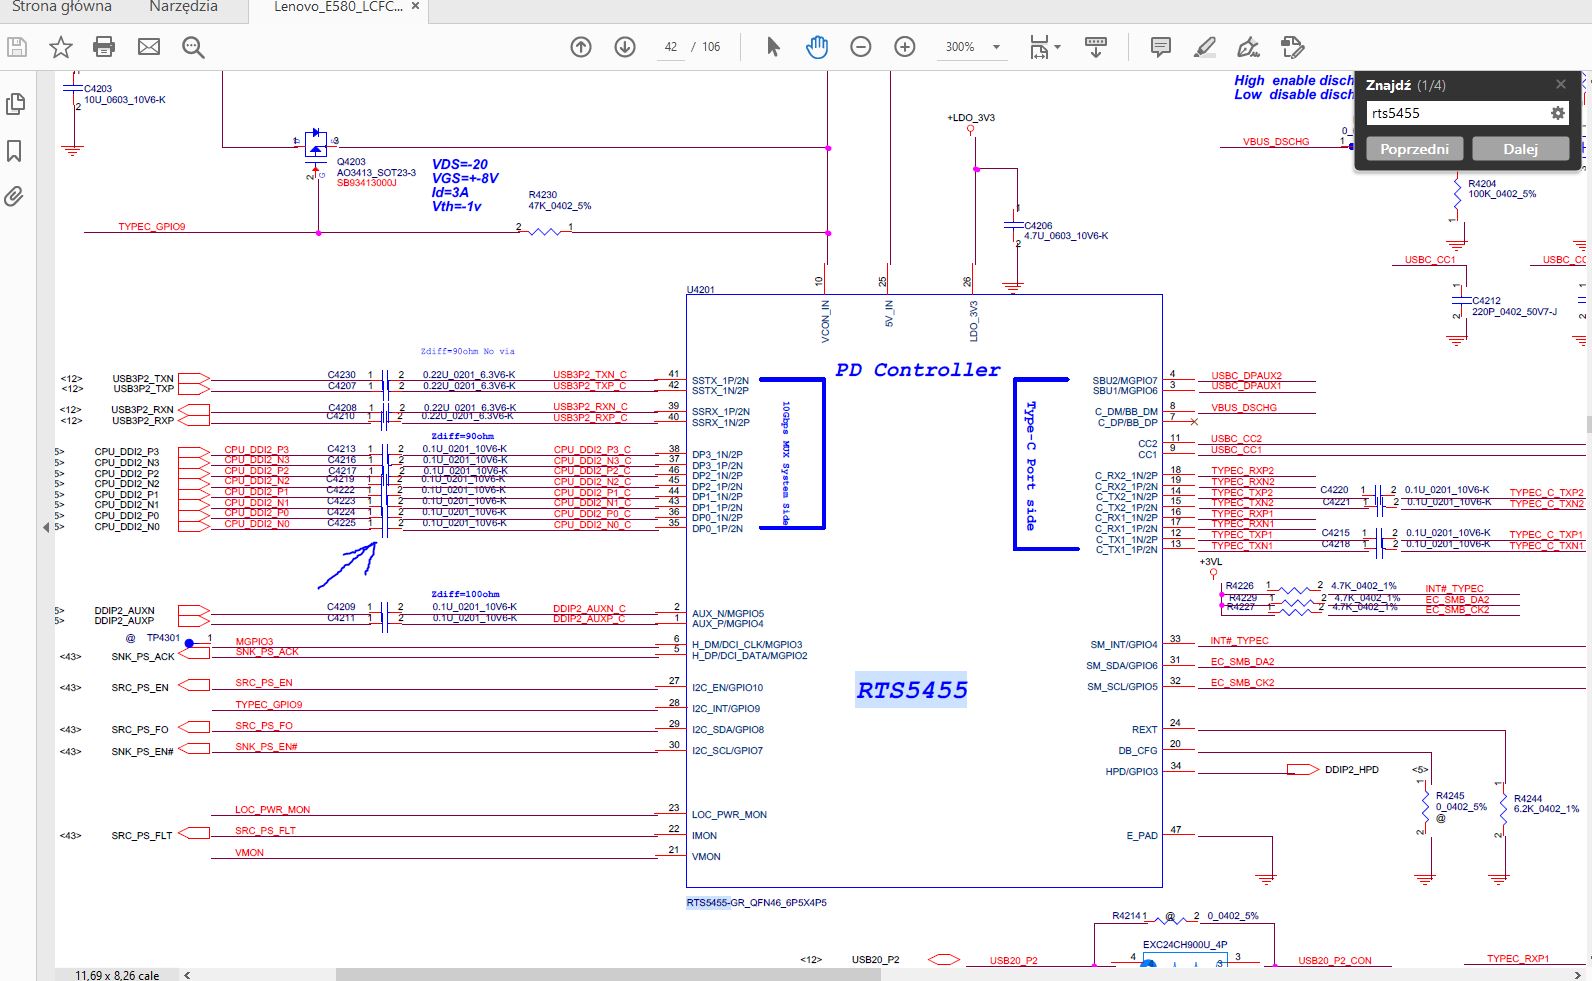Open the search magnifier tool in toolbar

point(193,47)
